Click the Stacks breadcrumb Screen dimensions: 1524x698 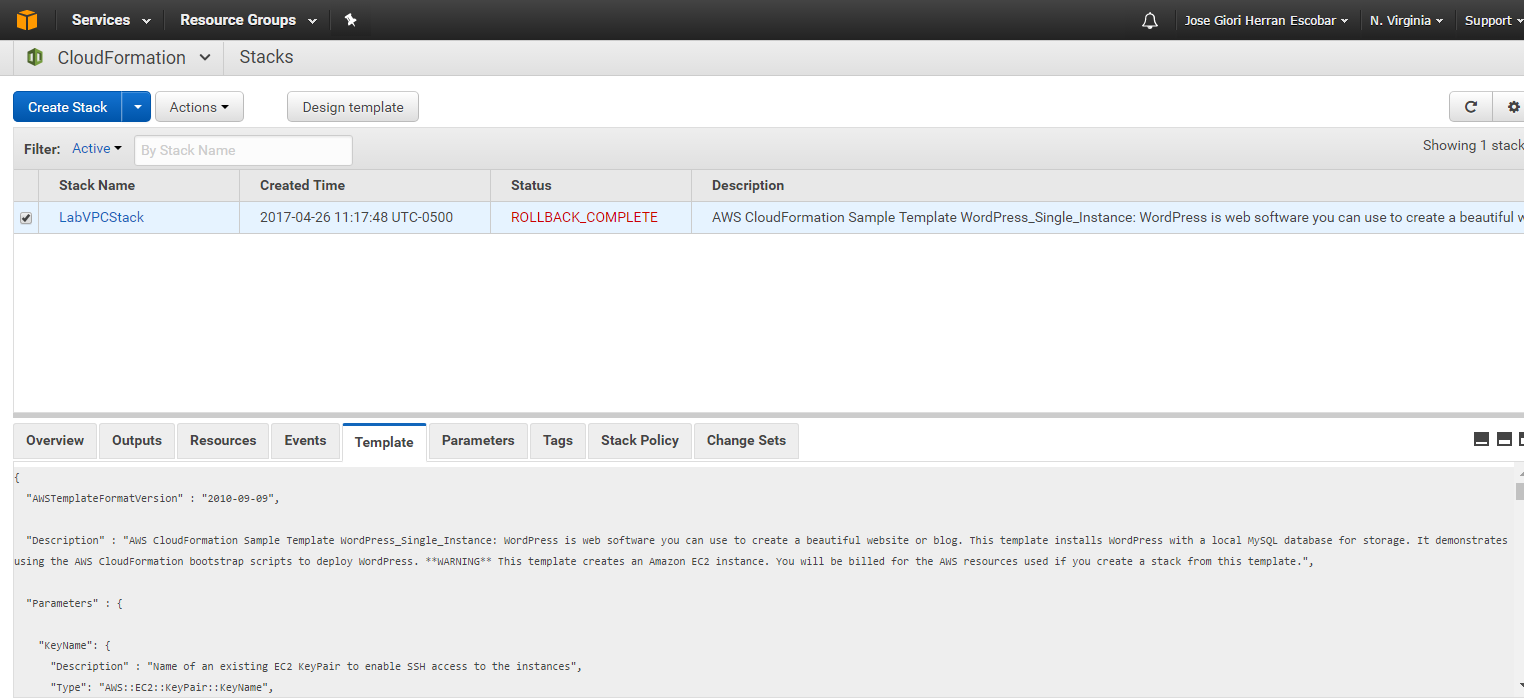[266, 57]
